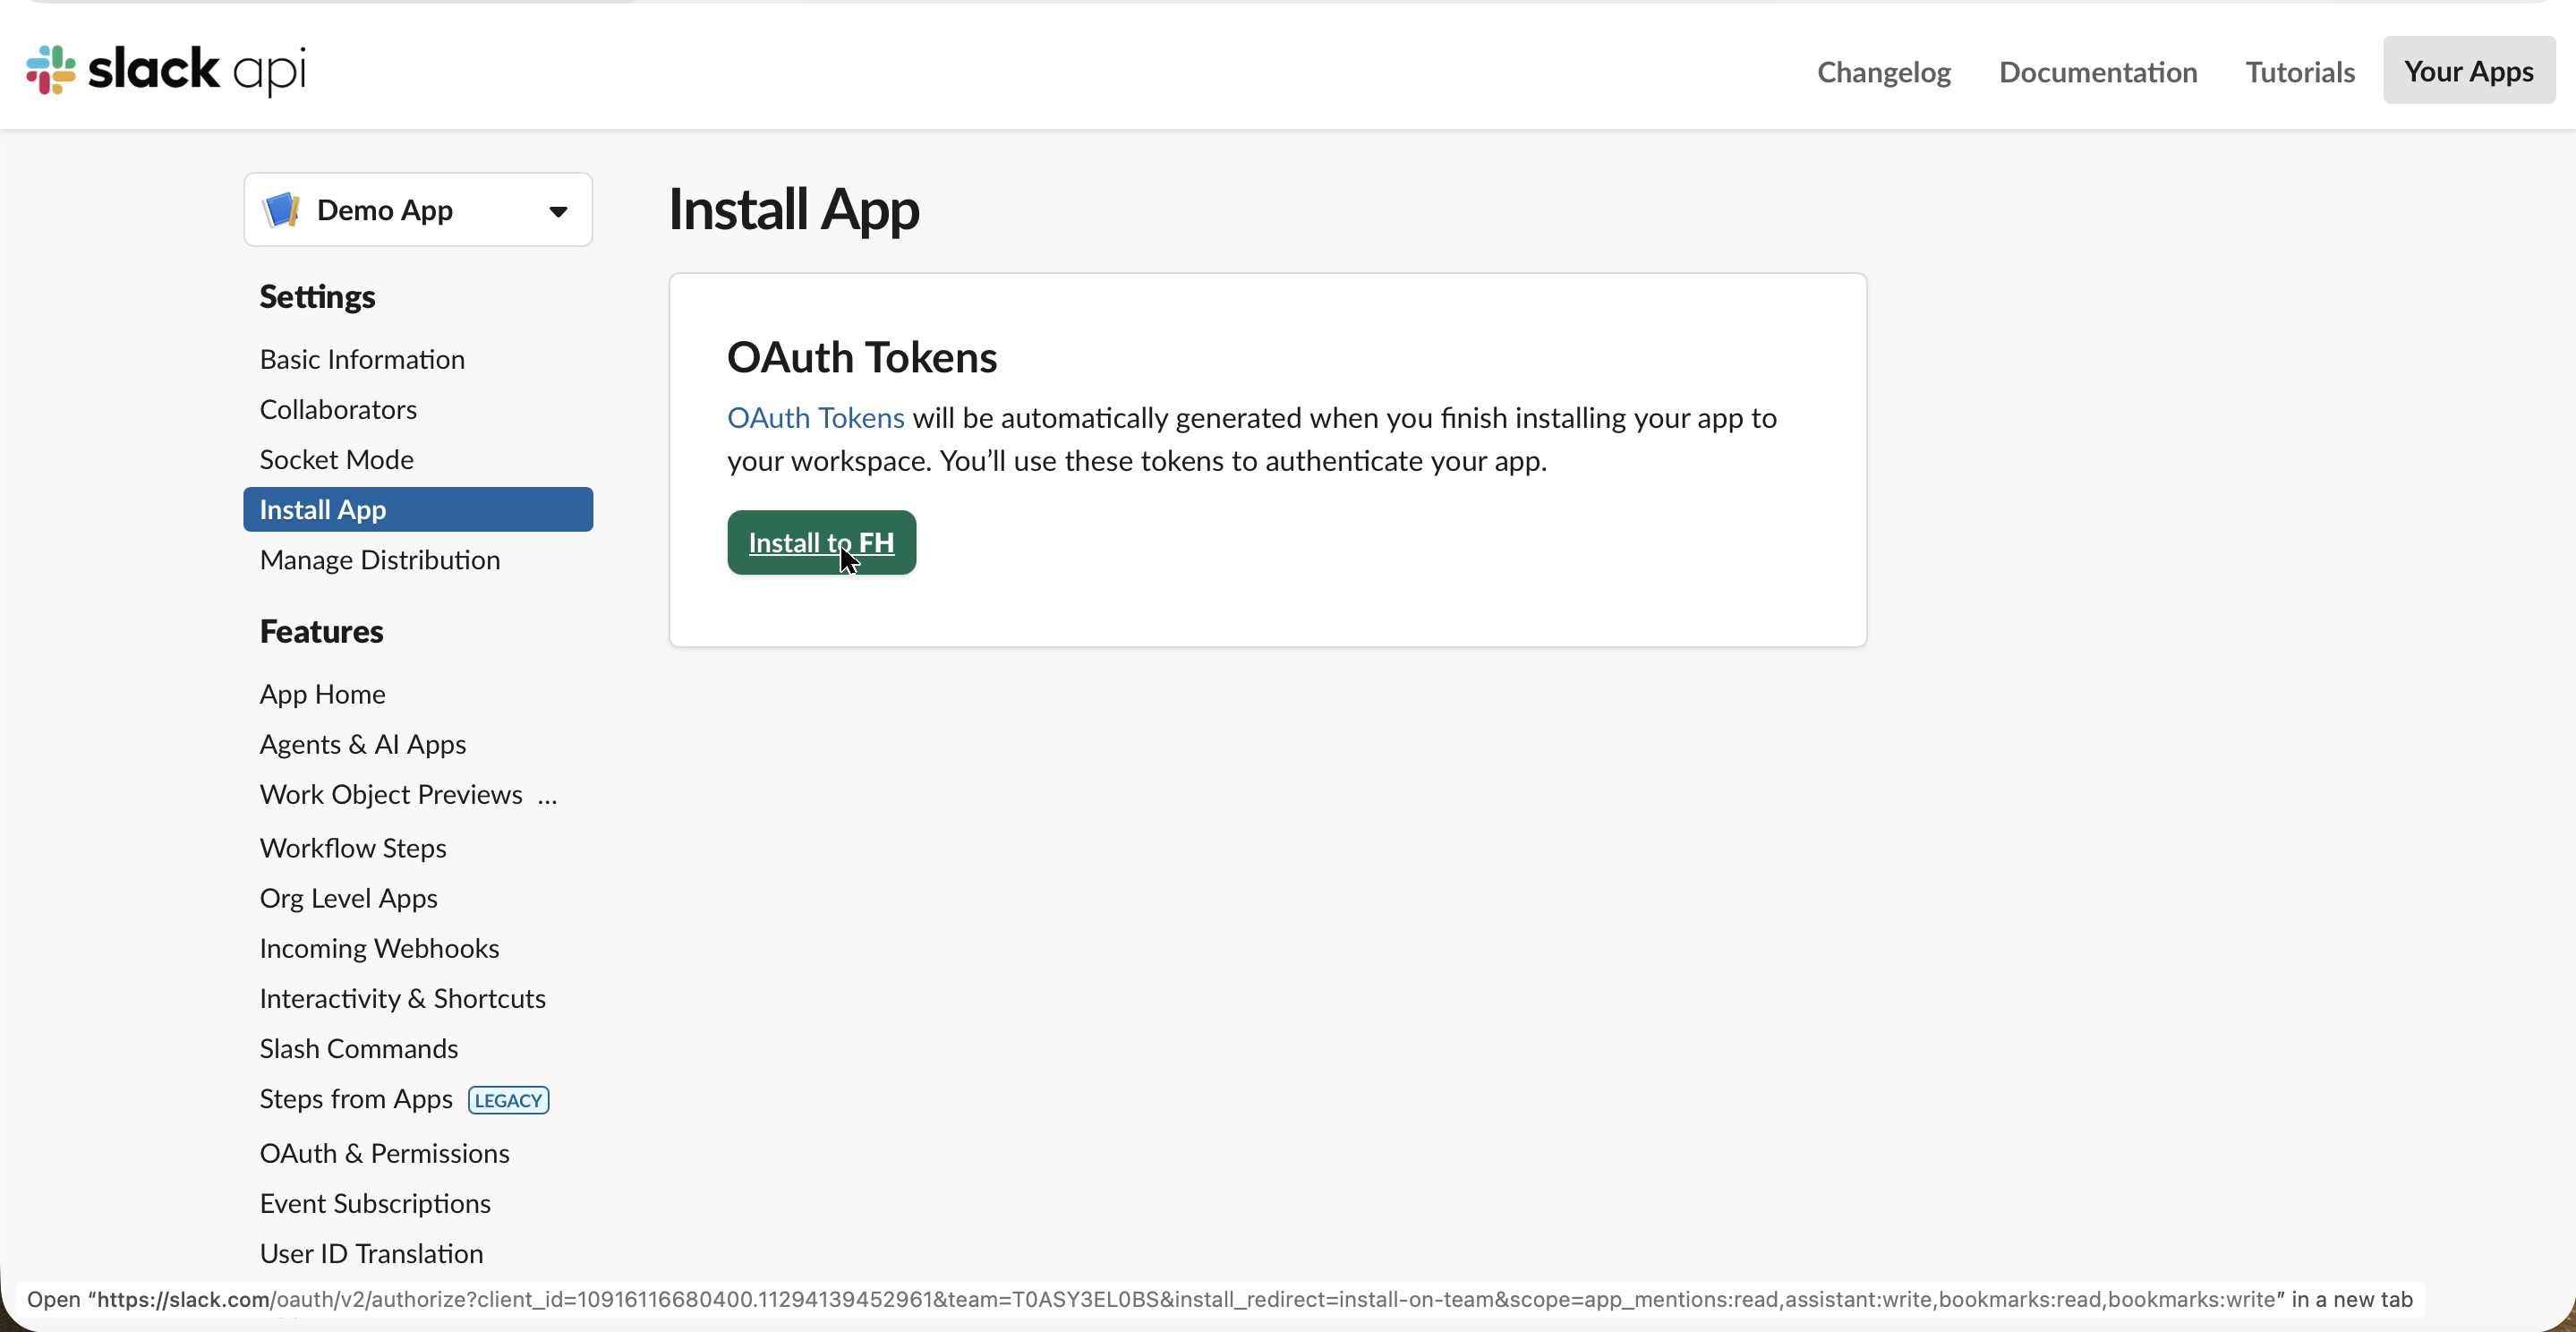The width and height of the screenshot is (2576, 1332).
Task: Open the Changelog page
Action: (1884, 72)
